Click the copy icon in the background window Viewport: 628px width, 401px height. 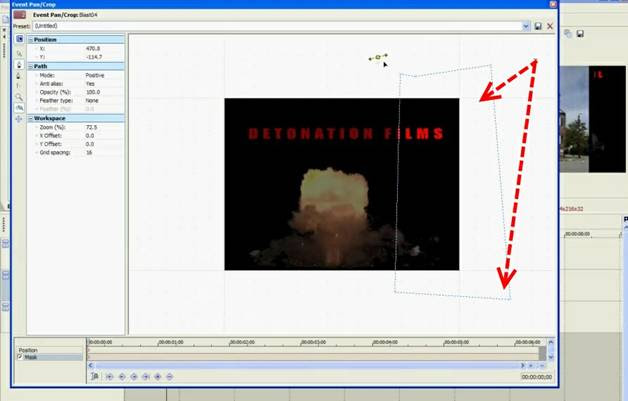568,34
